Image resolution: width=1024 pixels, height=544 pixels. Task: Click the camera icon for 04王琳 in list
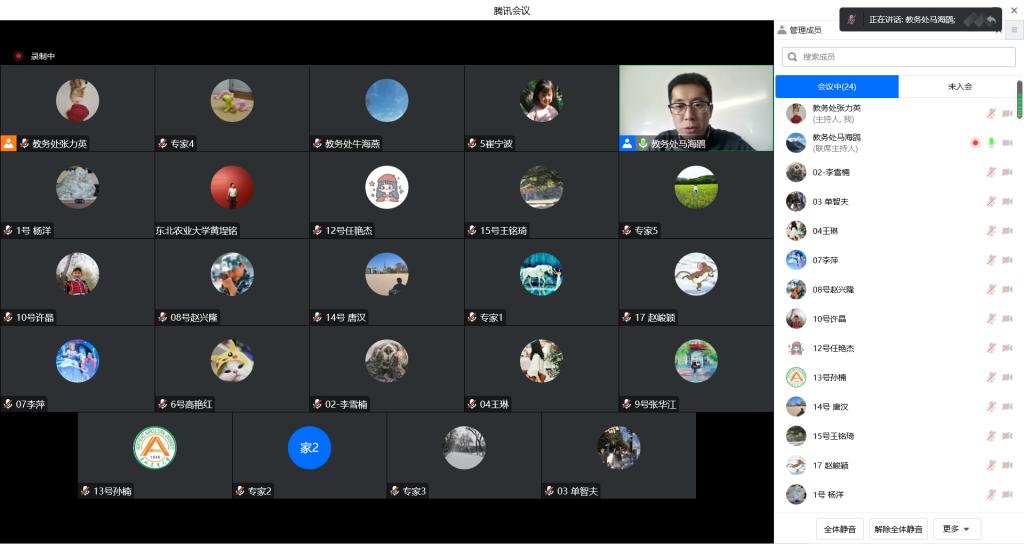1007,231
